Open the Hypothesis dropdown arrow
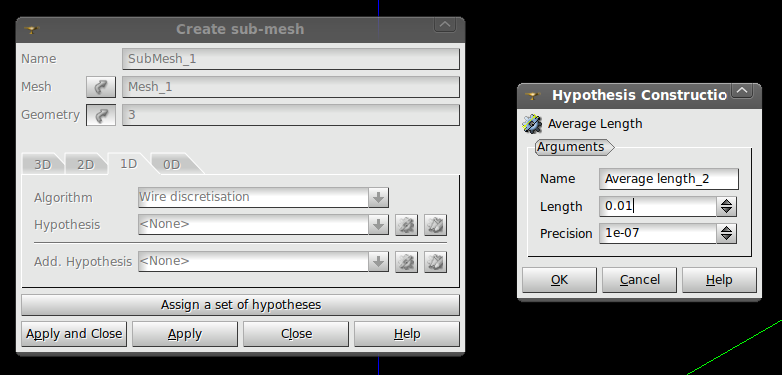782x375 pixels. [378, 225]
